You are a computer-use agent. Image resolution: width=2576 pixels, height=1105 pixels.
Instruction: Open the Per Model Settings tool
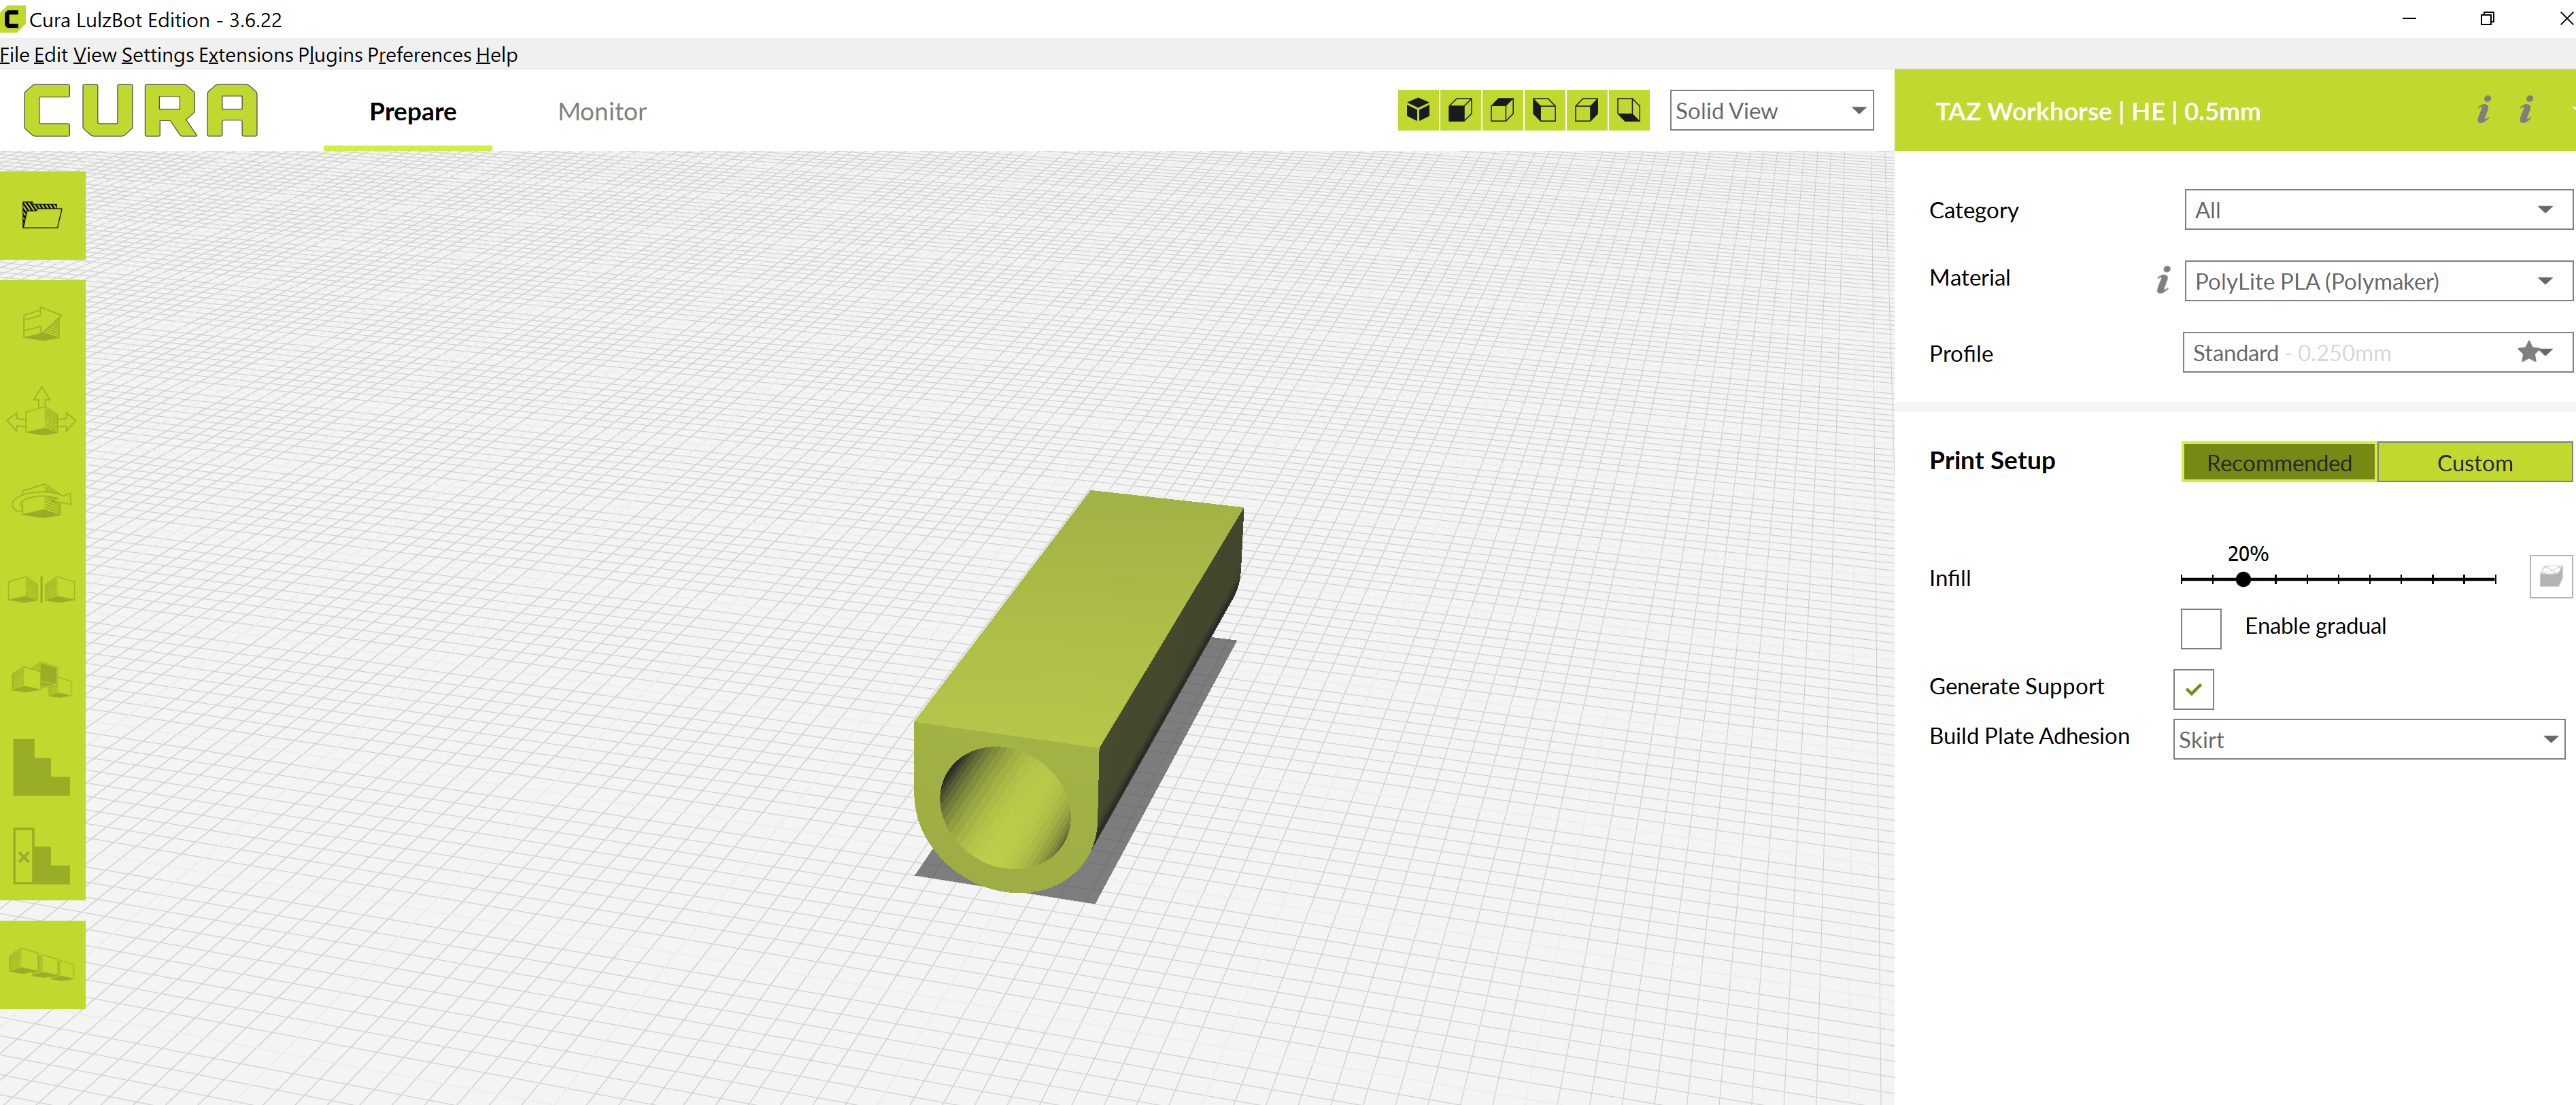[x=43, y=680]
